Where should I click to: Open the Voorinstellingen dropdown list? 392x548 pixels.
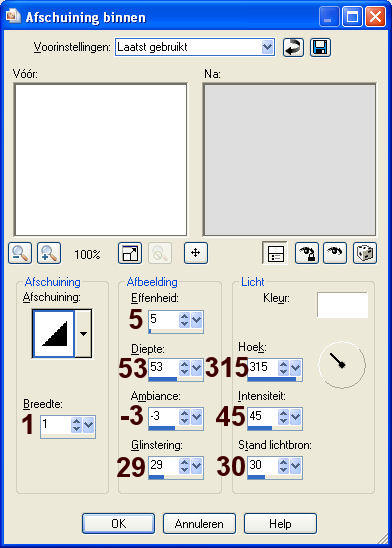click(x=267, y=47)
